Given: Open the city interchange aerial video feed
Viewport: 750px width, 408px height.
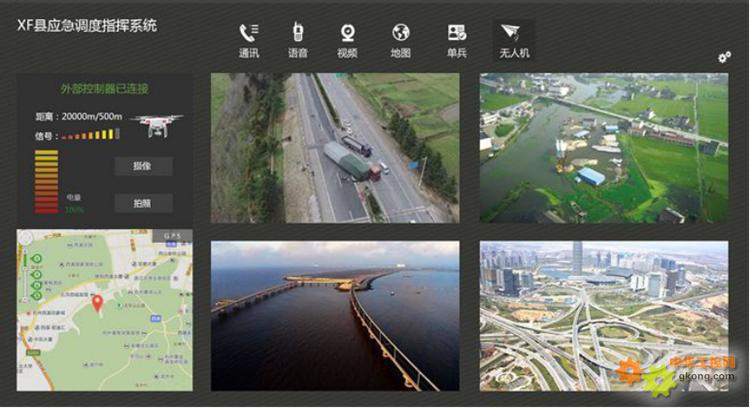Looking at the screenshot, I should (x=603, y=315).
